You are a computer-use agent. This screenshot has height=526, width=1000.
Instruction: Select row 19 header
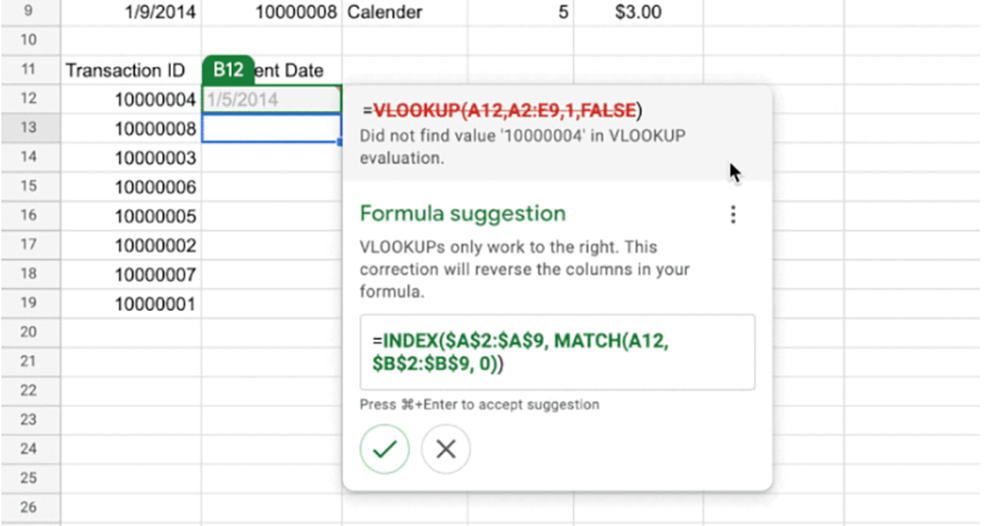(x=30, y=303)
